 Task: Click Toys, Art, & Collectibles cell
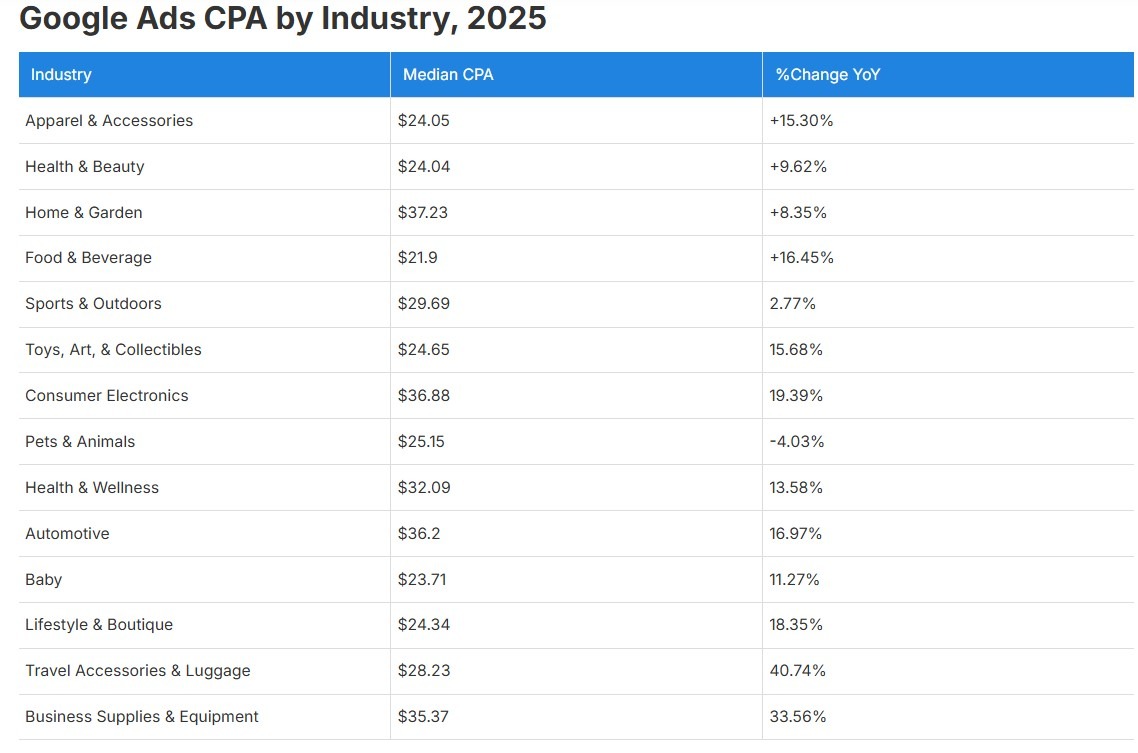(x=113, y=350)
